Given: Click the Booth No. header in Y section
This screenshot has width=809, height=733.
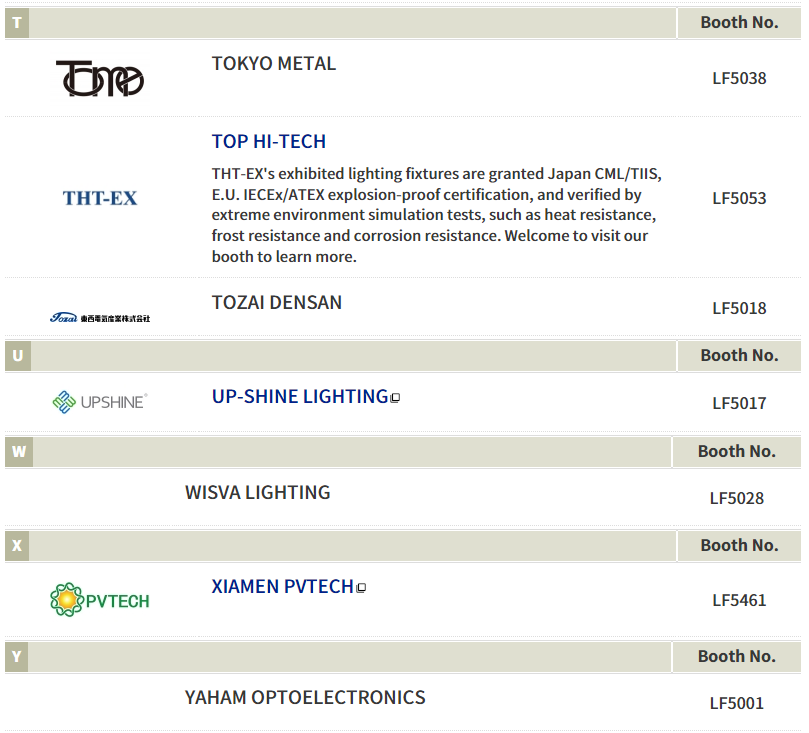Looking at the screenshot, I should (736, 656).
